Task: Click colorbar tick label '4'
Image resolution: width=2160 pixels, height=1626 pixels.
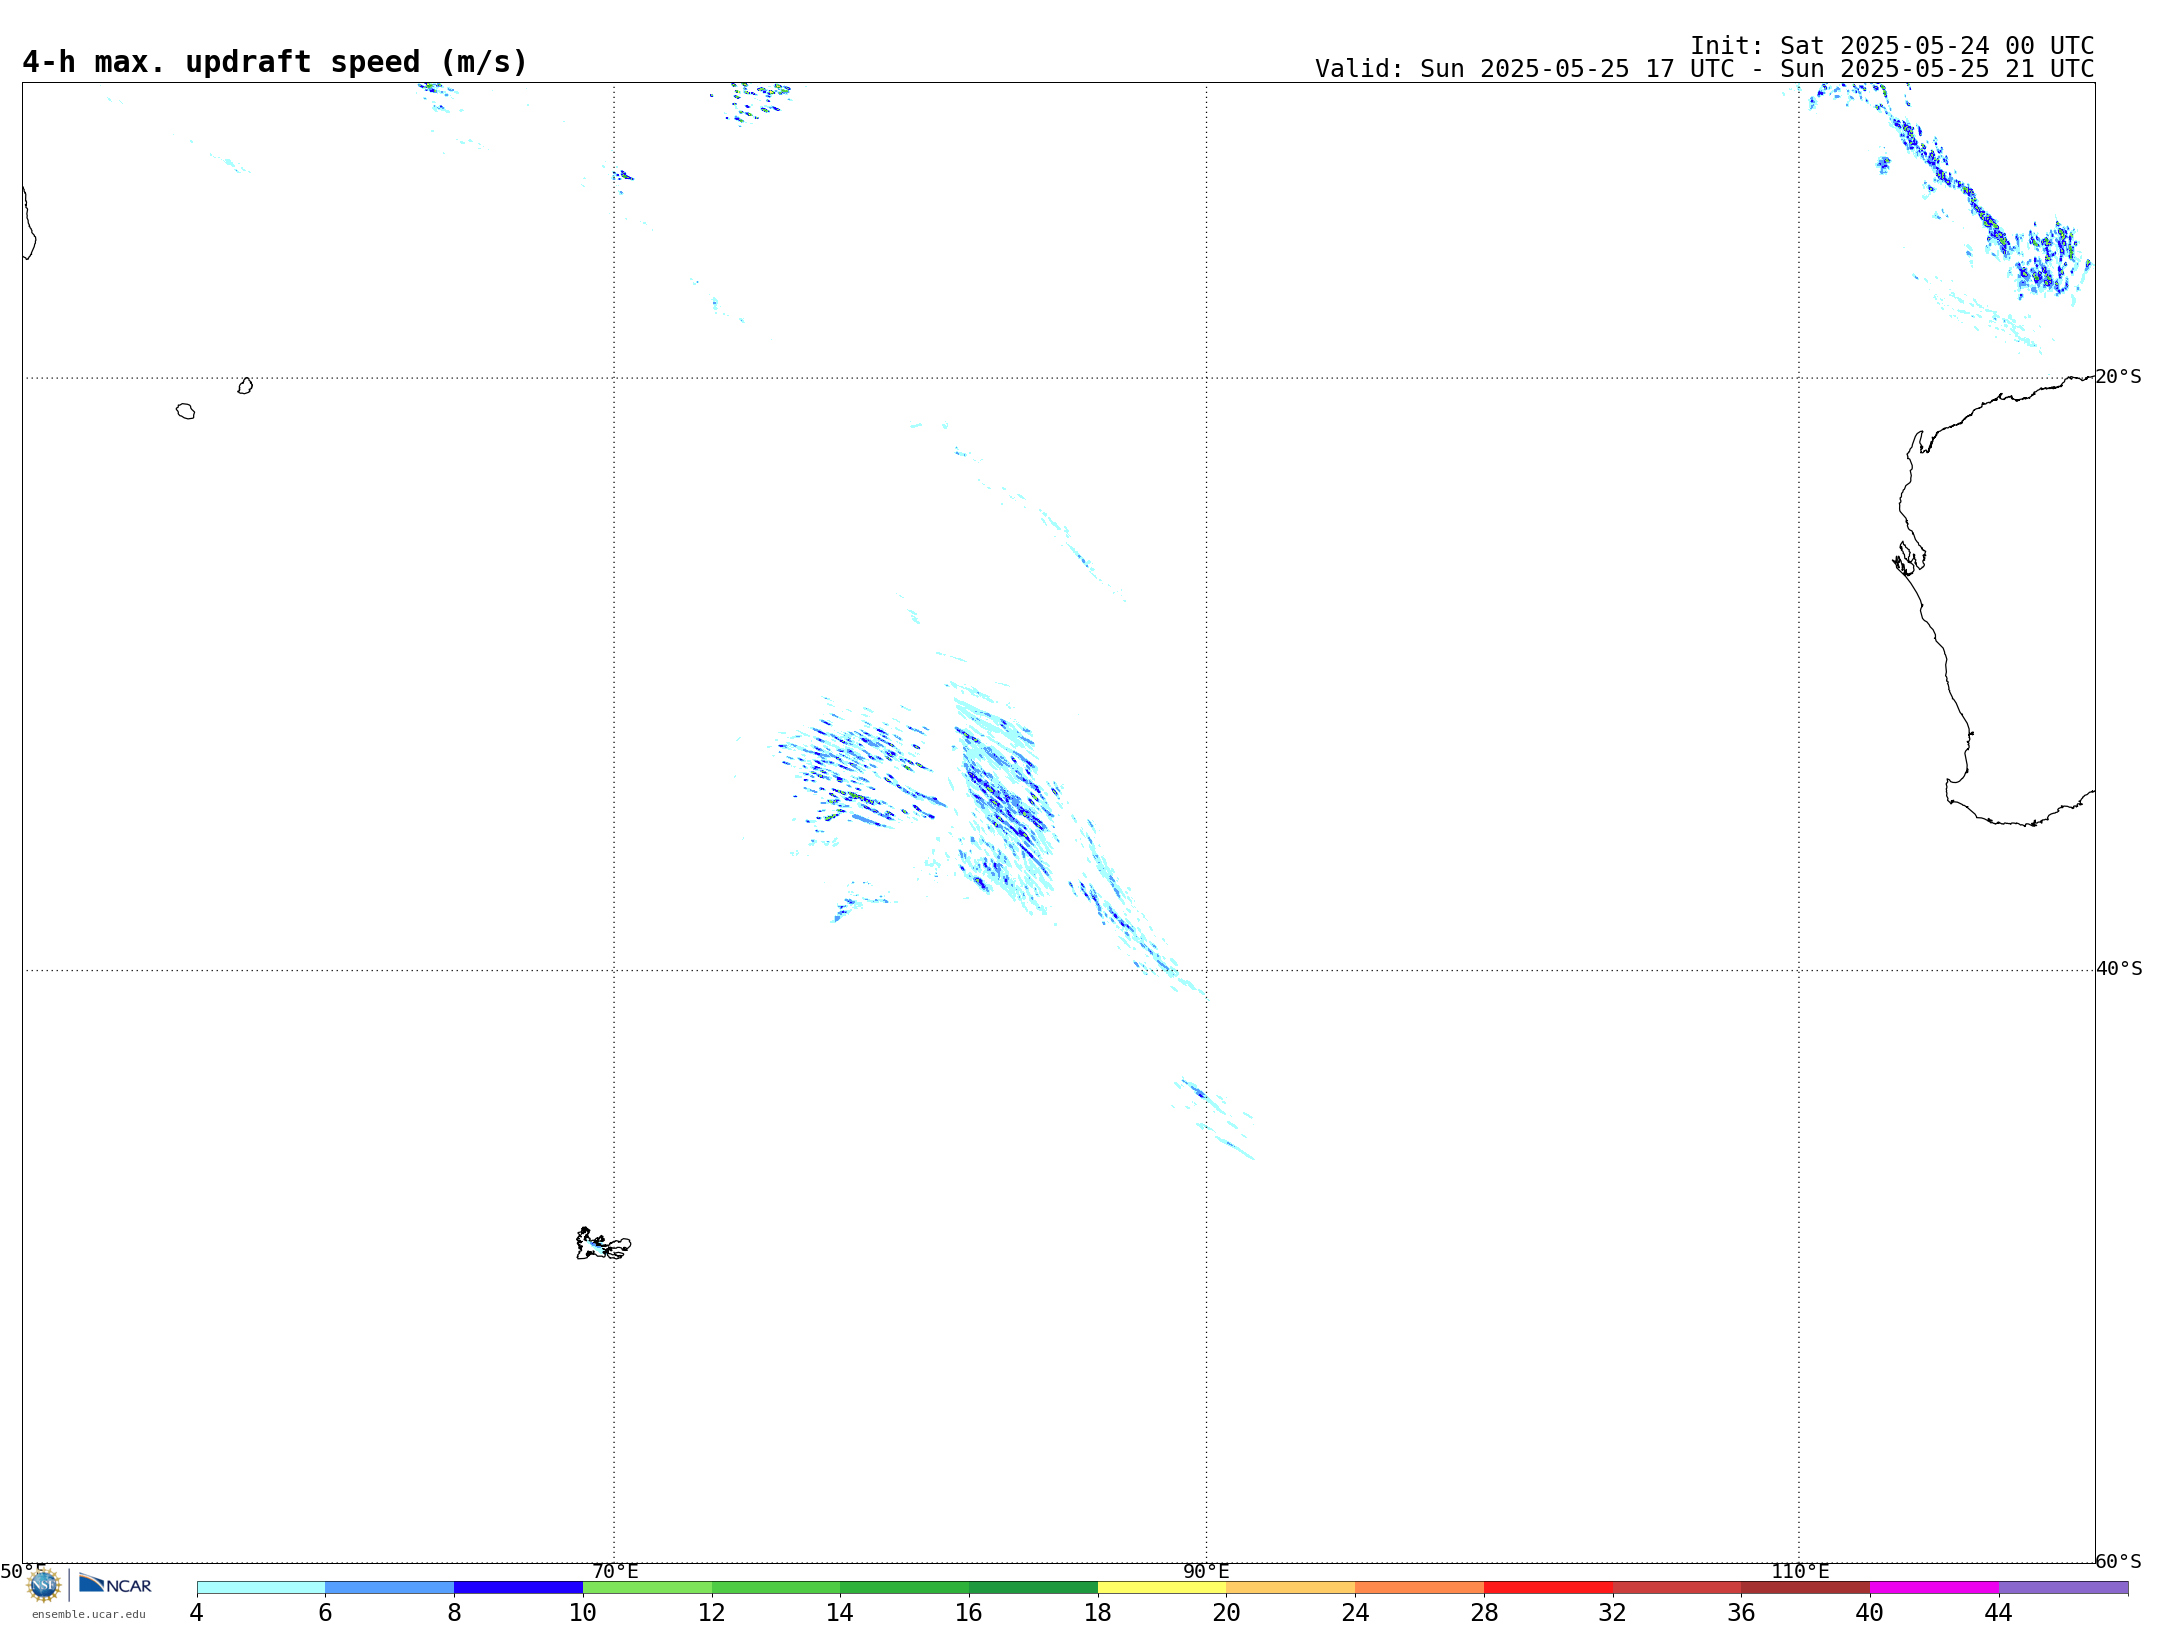Action: pyautogui.click(x=196, y=1613)
